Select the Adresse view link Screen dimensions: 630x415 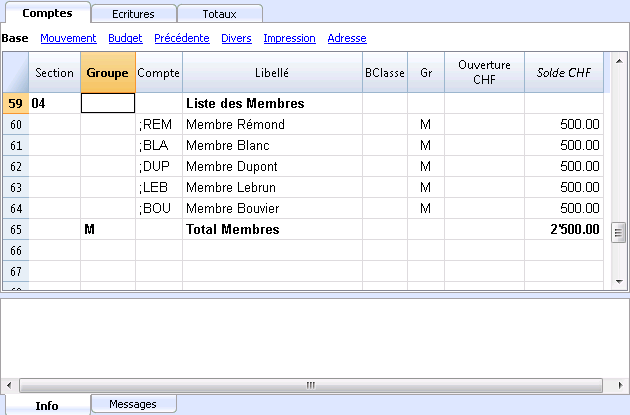point(347,38)
